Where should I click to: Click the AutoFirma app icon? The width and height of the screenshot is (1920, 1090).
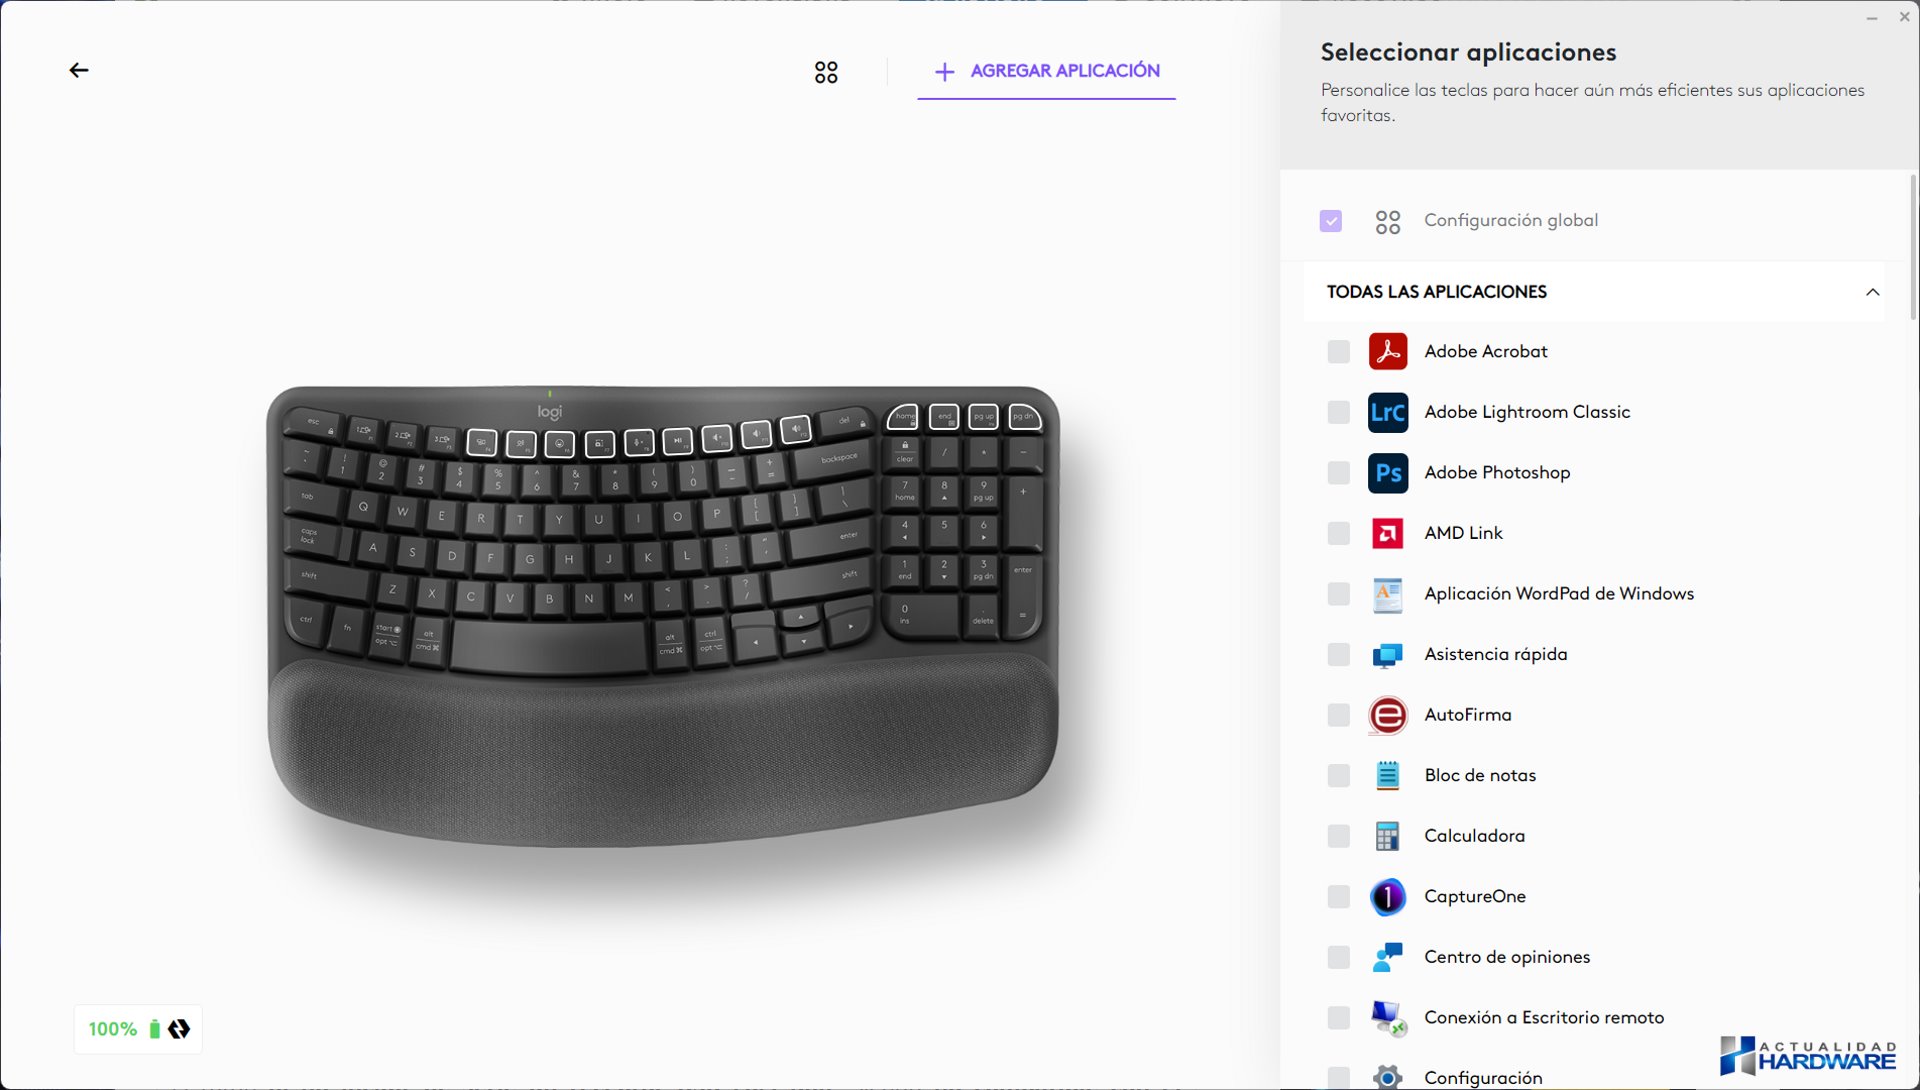click(x=1388, y=715)
